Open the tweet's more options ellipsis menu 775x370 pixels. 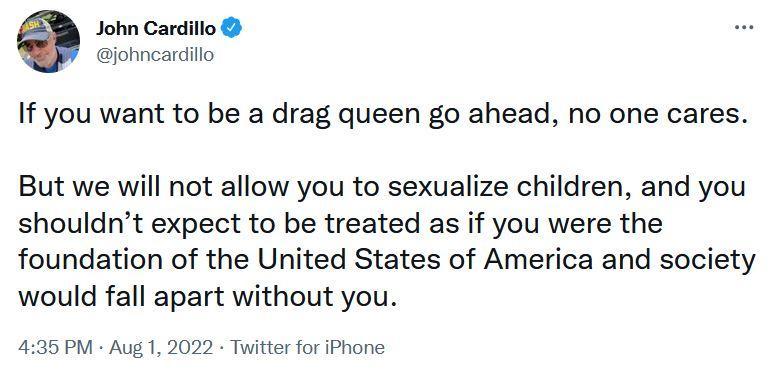tap(744, 28)
